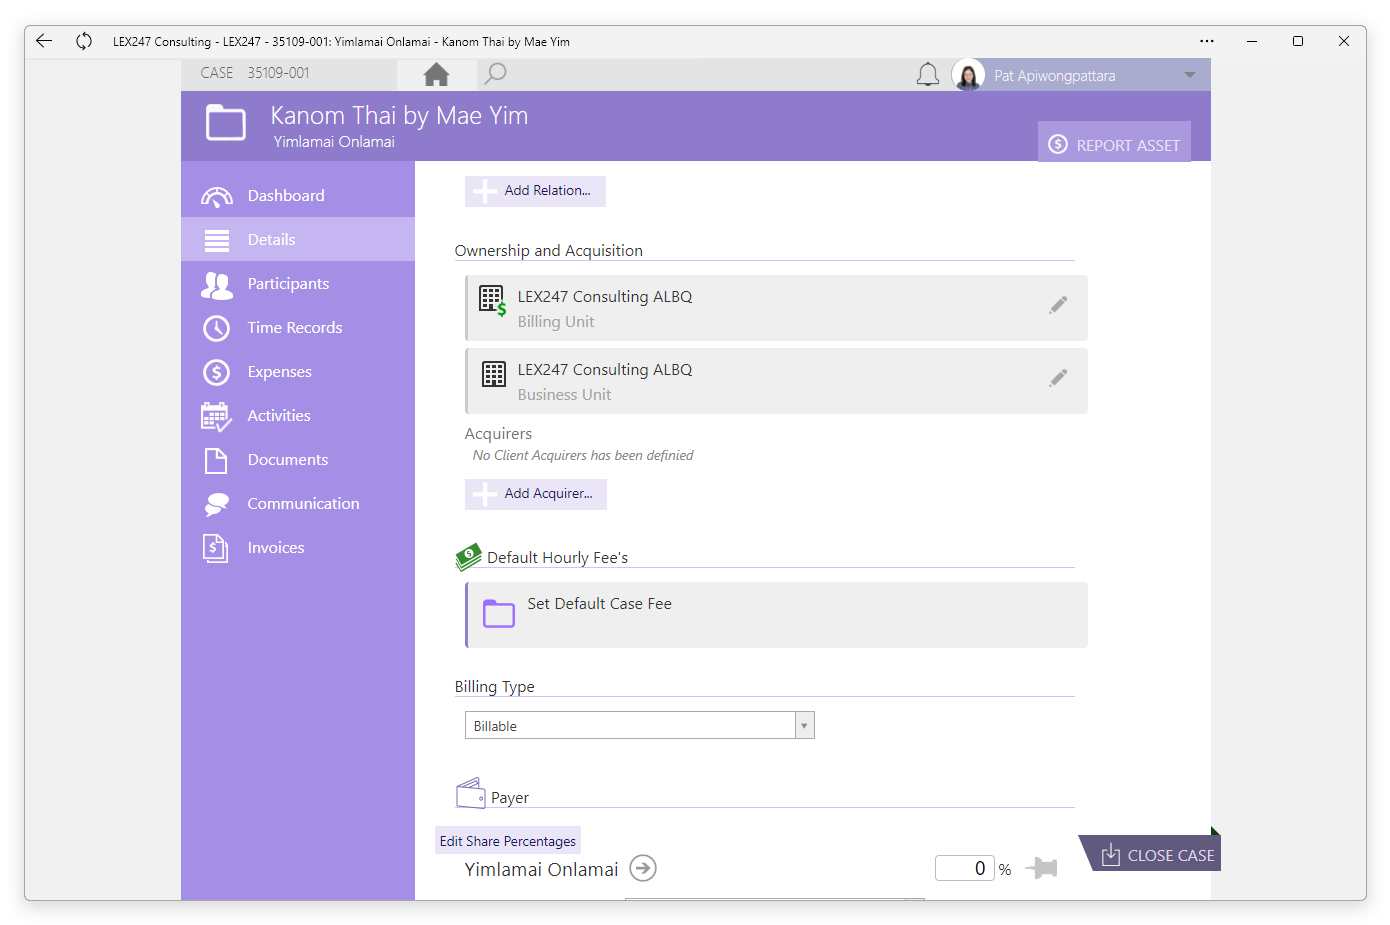The image size is (1390, 925).
Task: Select LEX247 Consulting ALBQ Business Unit row
Action: pos(776,381)
